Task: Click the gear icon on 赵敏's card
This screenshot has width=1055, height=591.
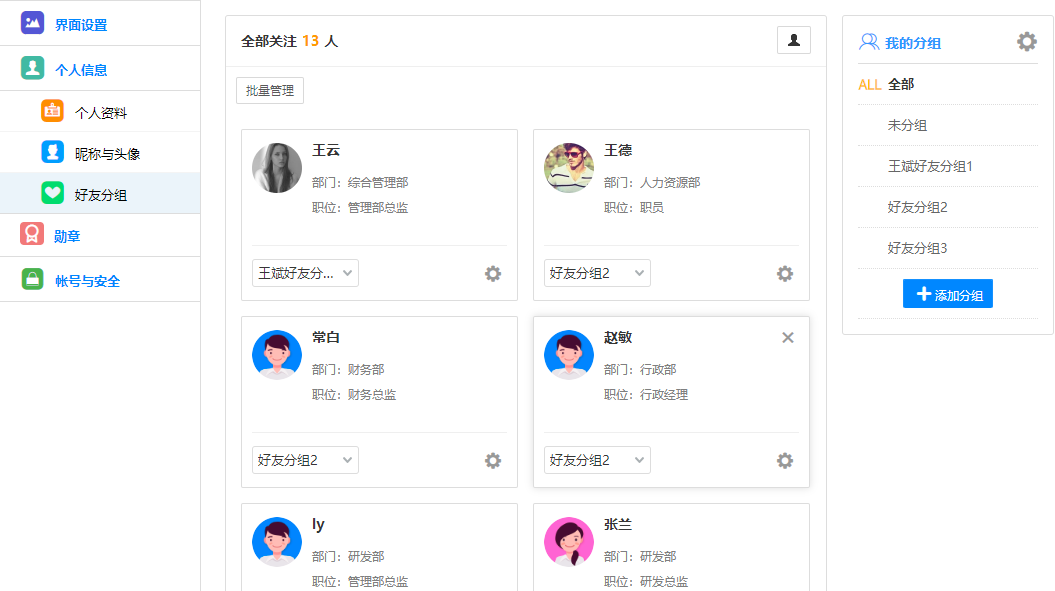Action: pyautogui.click(x=785, y=460)
